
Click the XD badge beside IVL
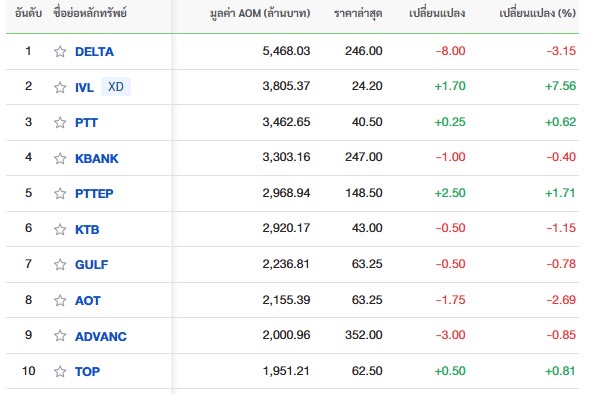tap(116, 87)
